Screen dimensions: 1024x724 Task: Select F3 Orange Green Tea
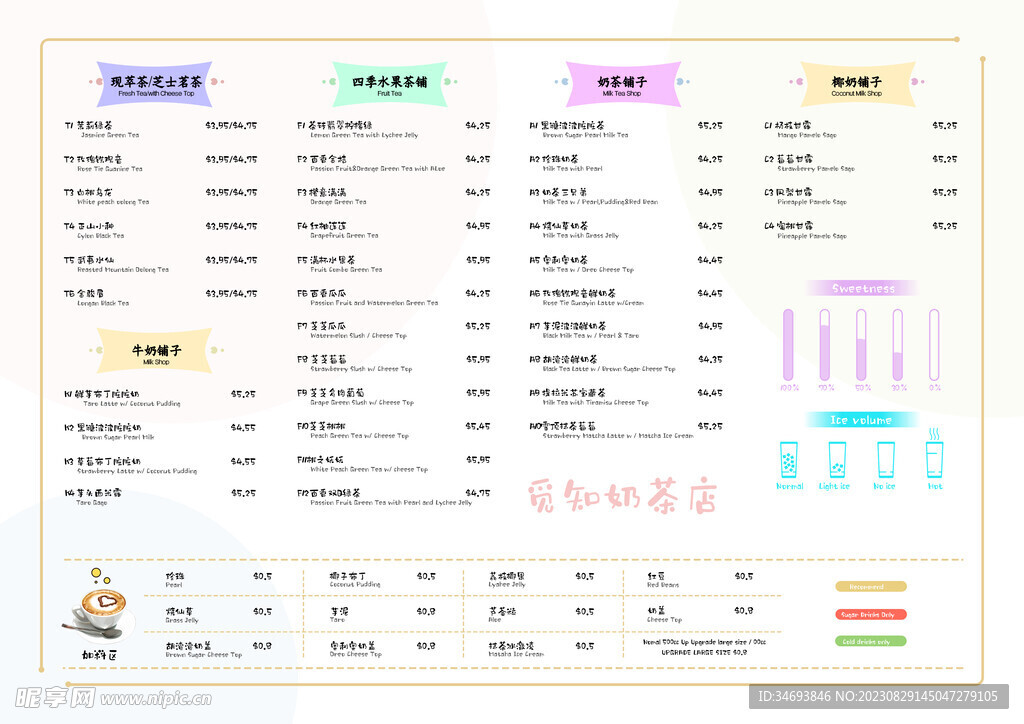click(393, 197)
